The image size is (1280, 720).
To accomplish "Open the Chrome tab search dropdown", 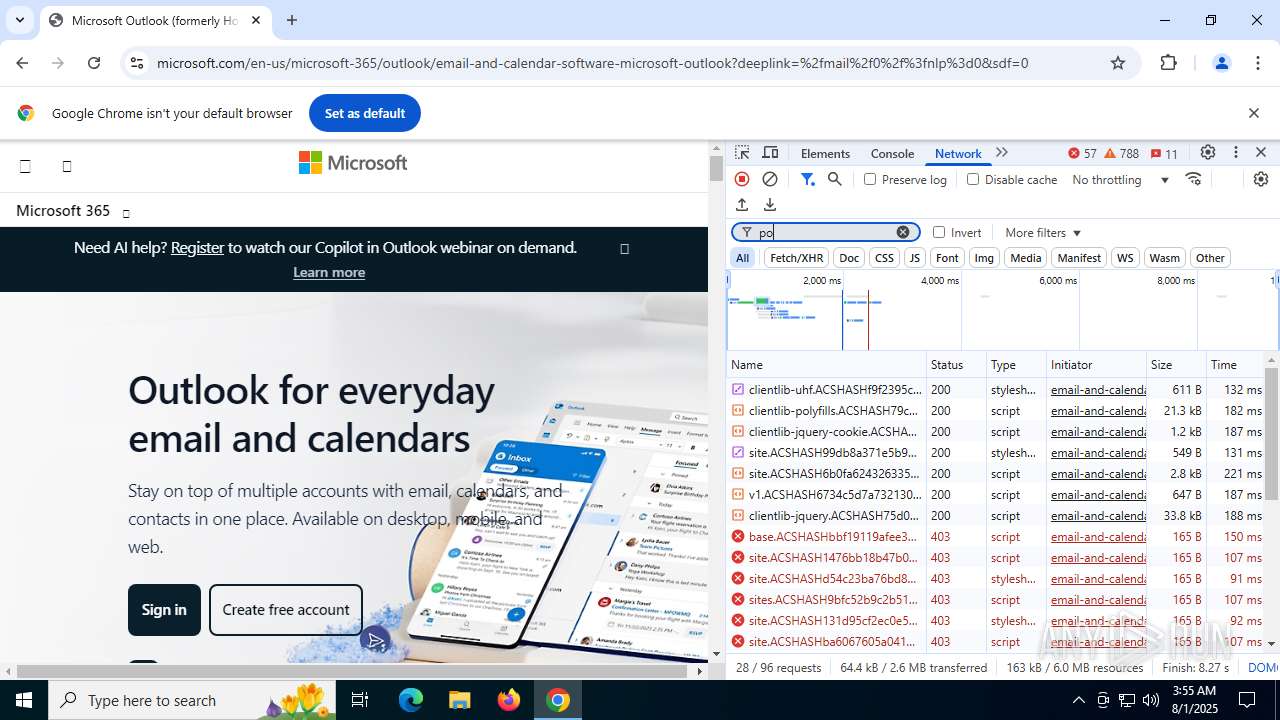I will pos(20,20).
